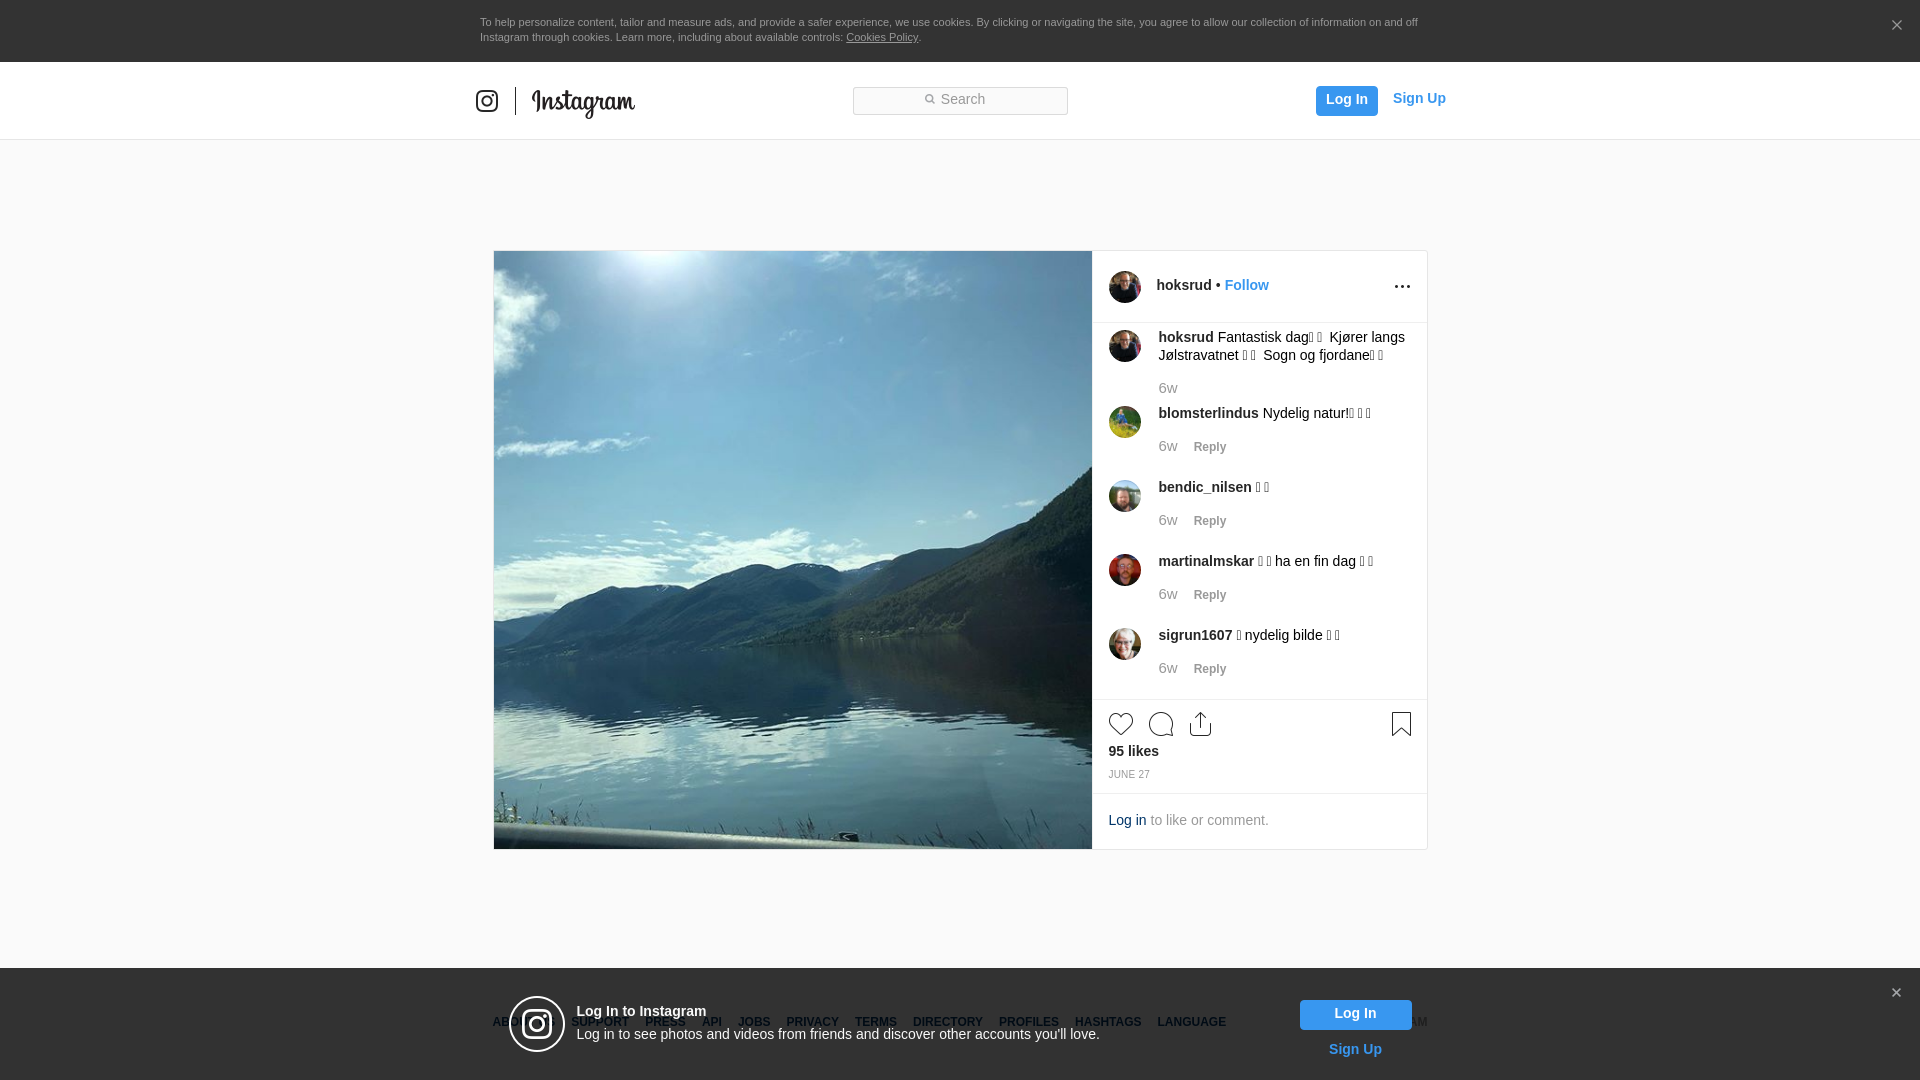The image size is (1920, 1080).
Task: Save the post with bookmark icon
Action: (1401, 724)
